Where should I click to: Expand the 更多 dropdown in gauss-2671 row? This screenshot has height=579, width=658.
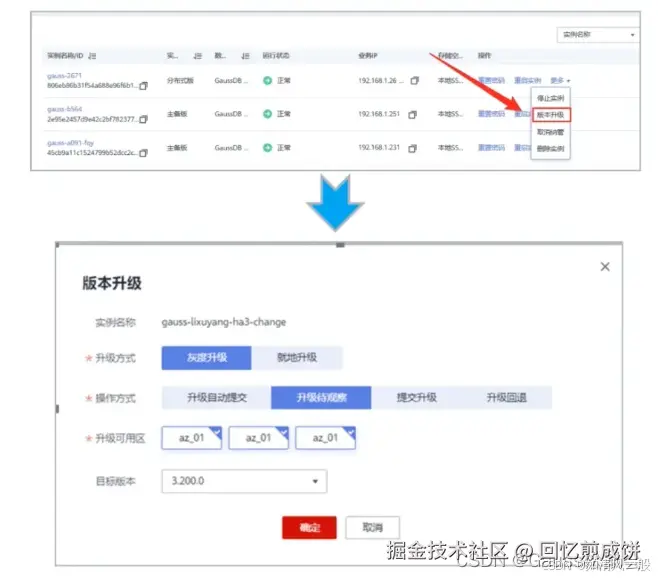(560, 81)
